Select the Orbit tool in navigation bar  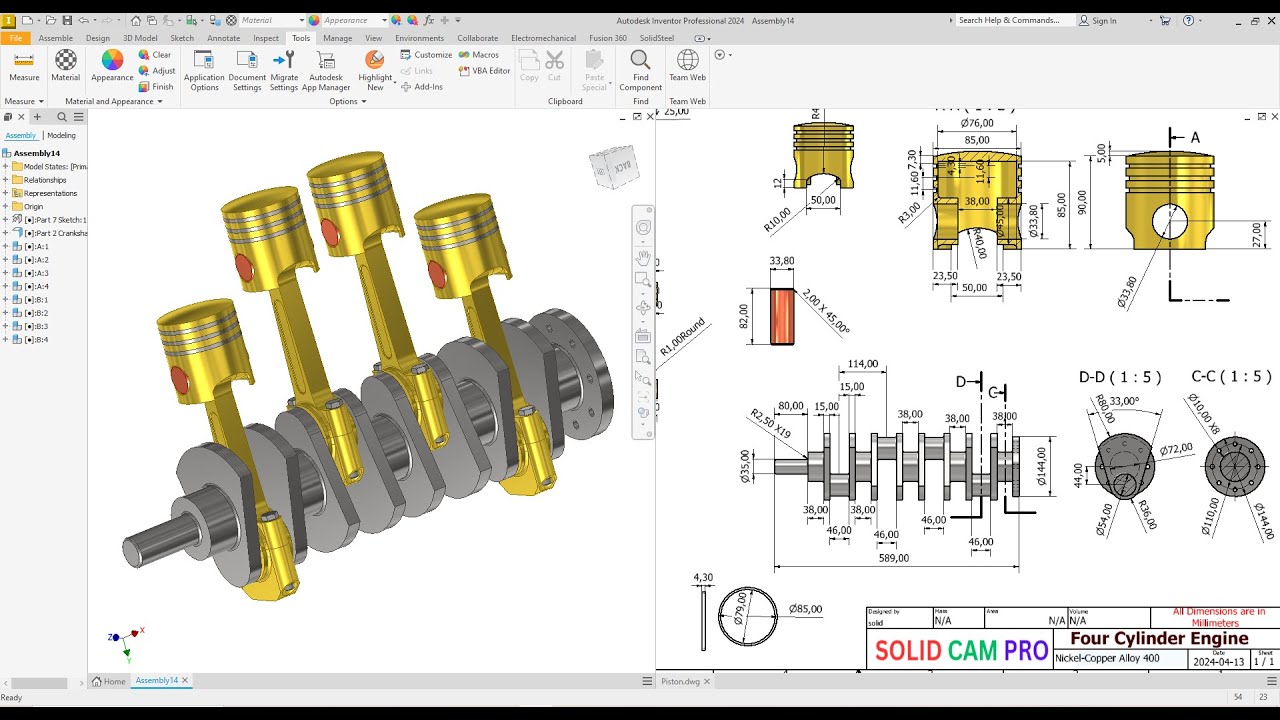point(643,308)
